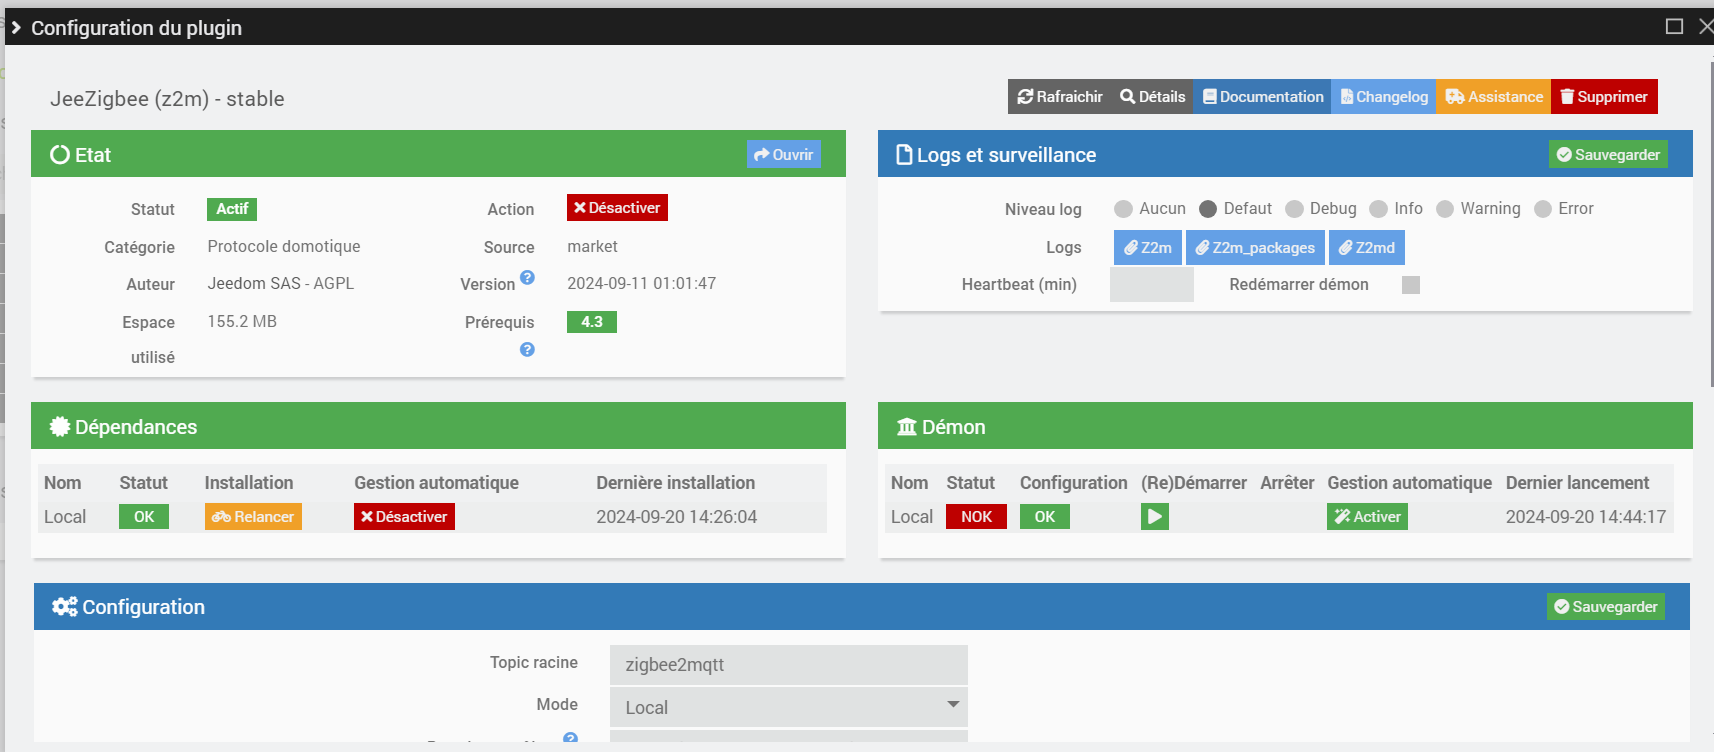Click the 4.3 Prérequis badge

(592, 322)
